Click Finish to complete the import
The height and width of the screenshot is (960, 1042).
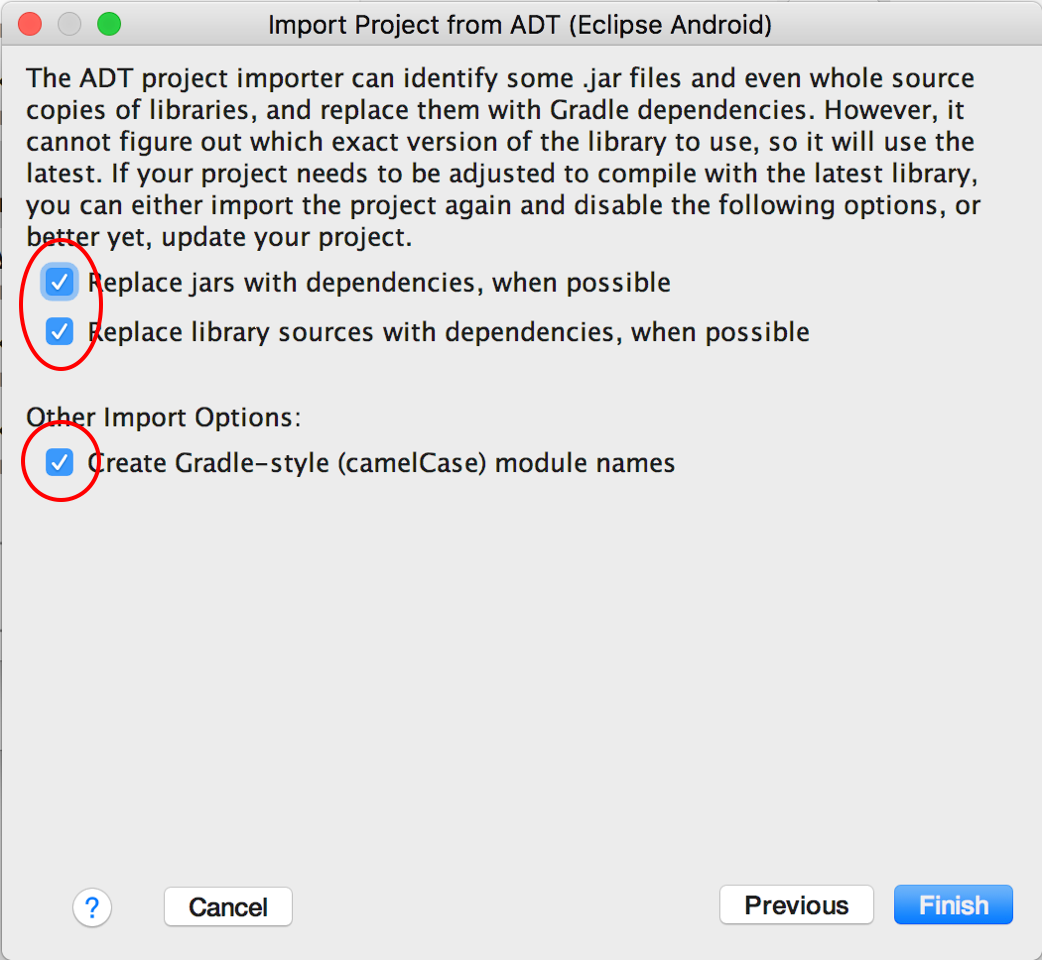(x=953, y=905)
